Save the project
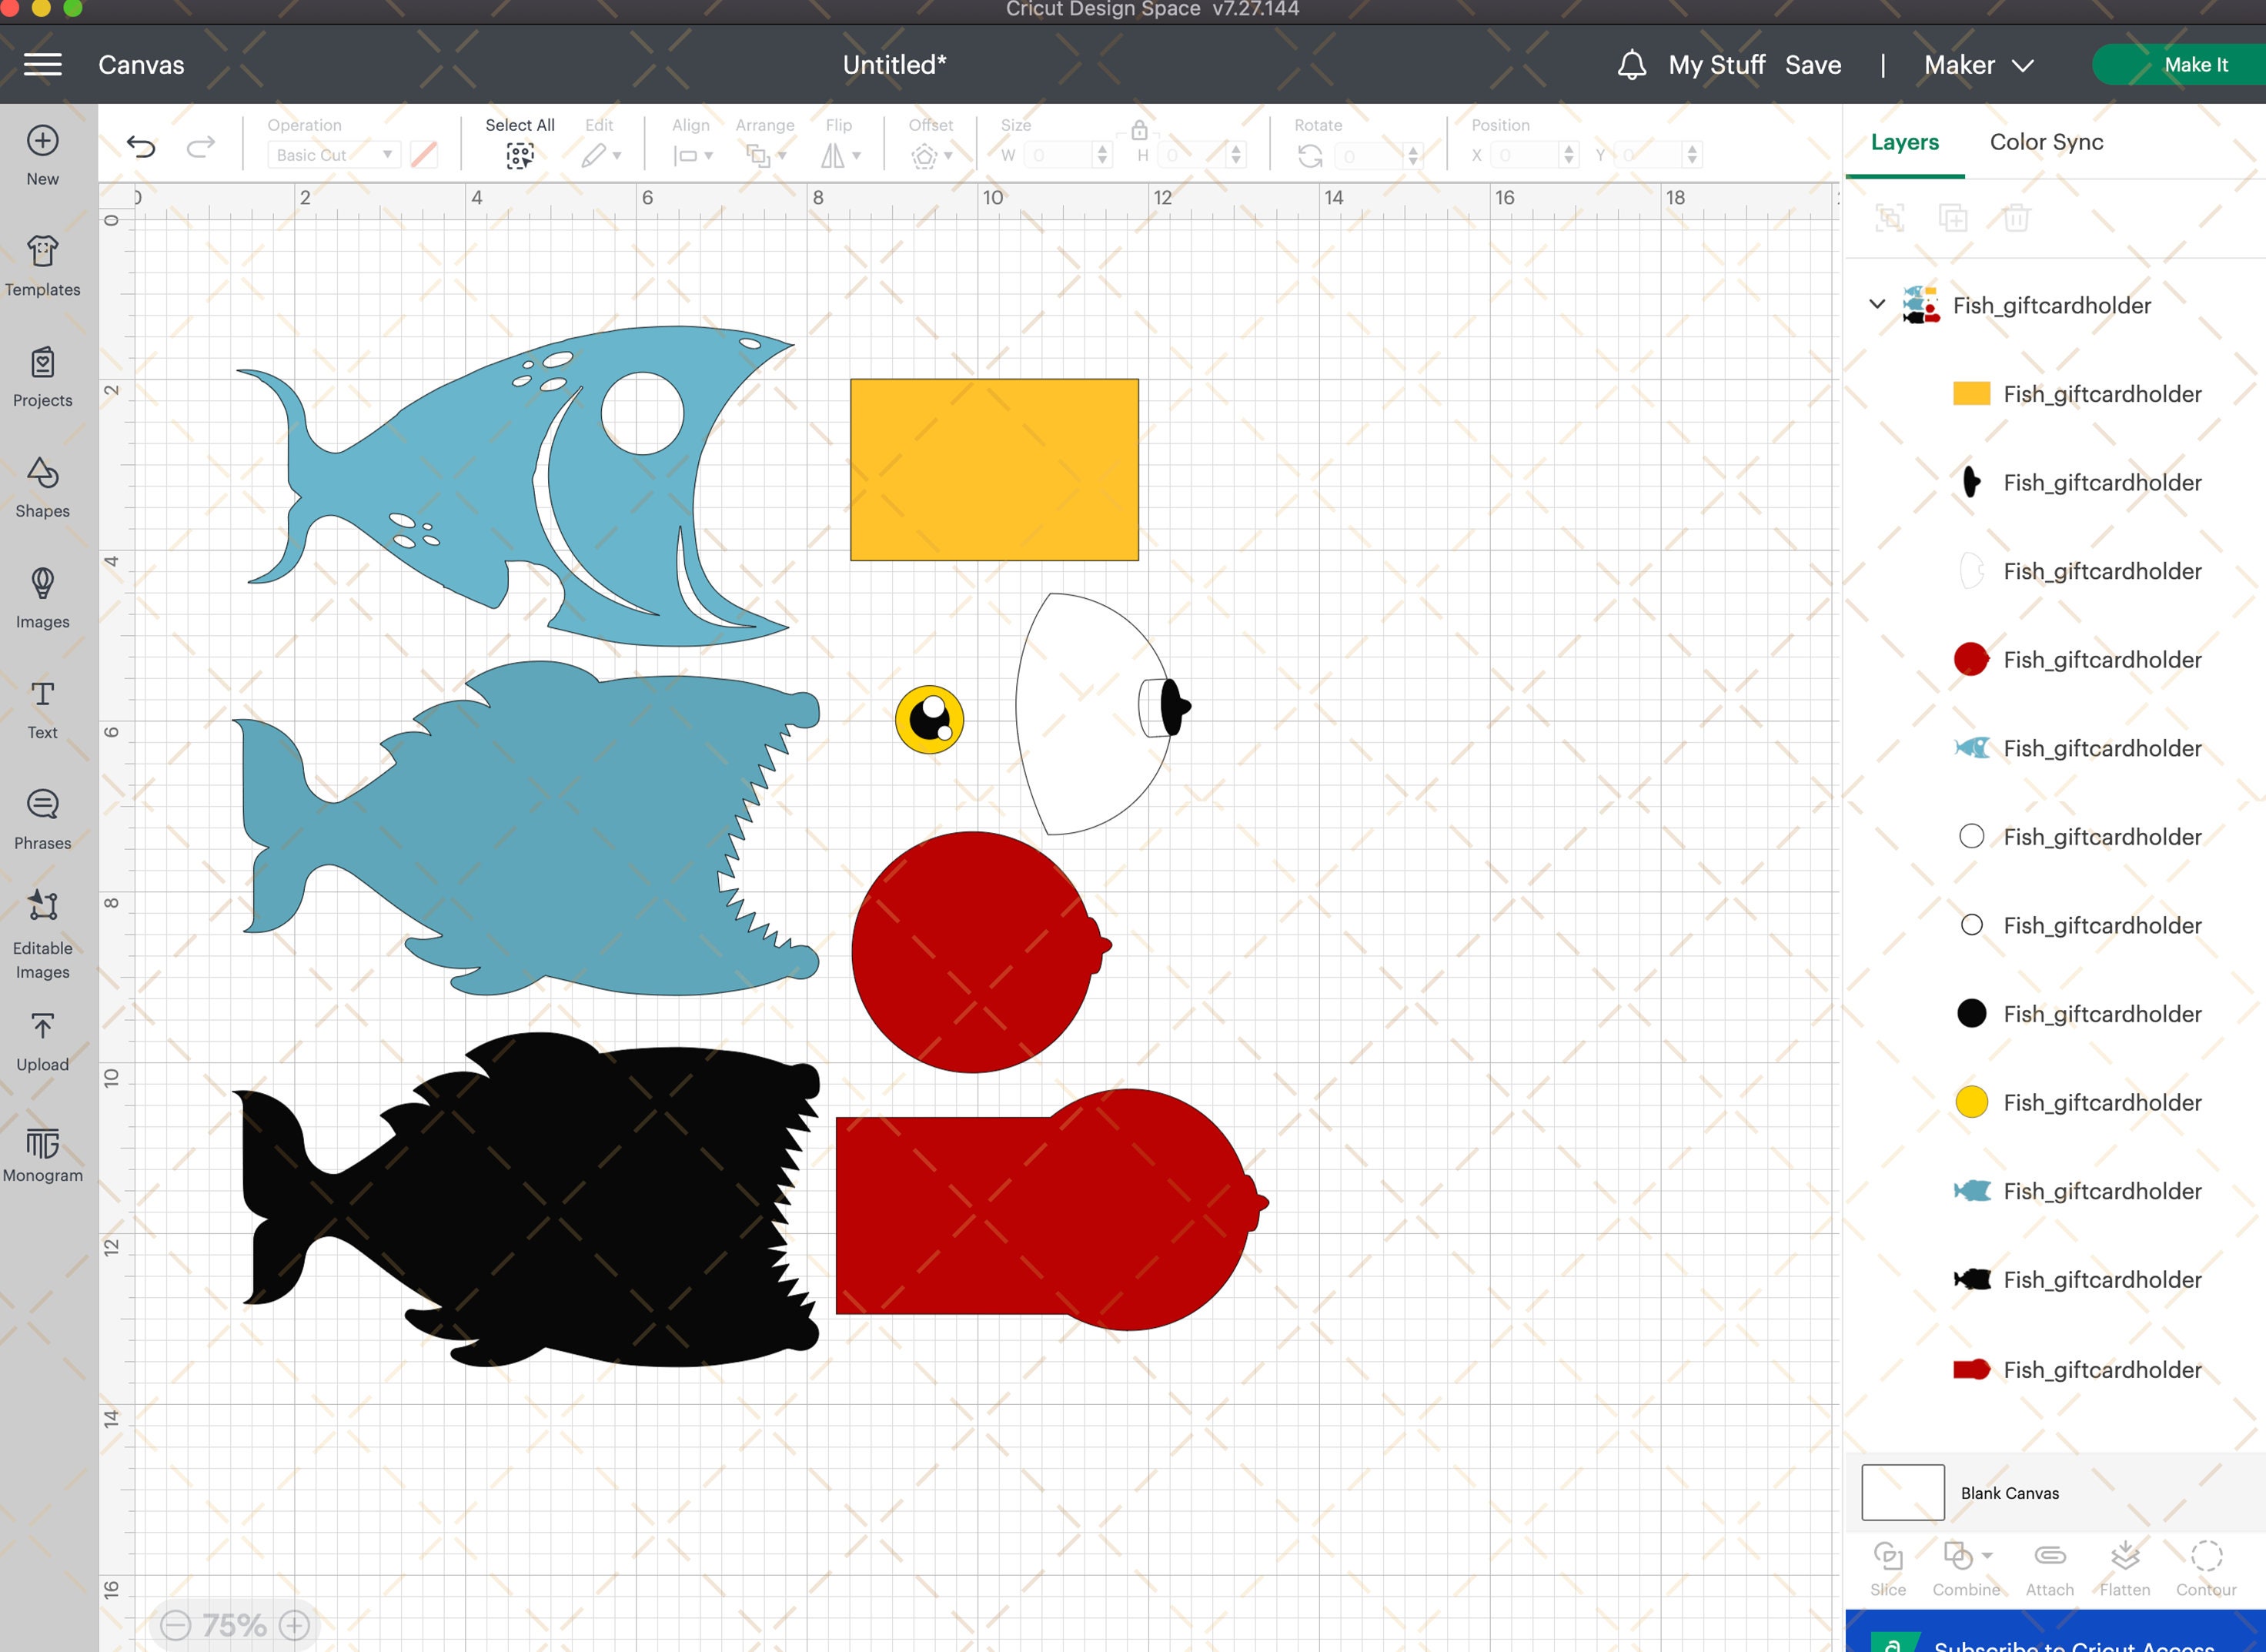2266x1652 pixels. pyautogui.click(x=1813, y=65)
